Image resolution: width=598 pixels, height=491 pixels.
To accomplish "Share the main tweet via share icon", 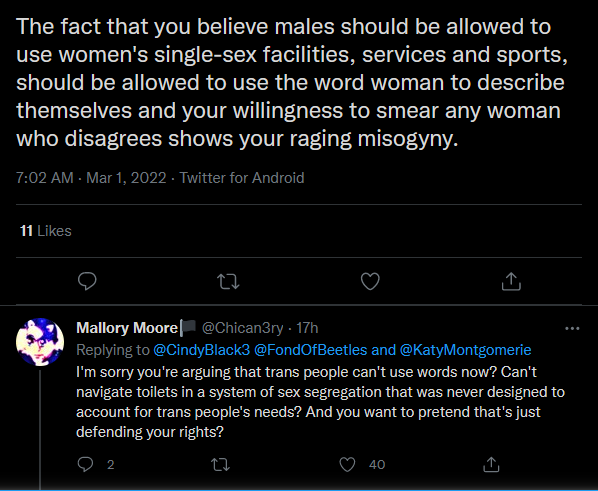I will (511, 282).
